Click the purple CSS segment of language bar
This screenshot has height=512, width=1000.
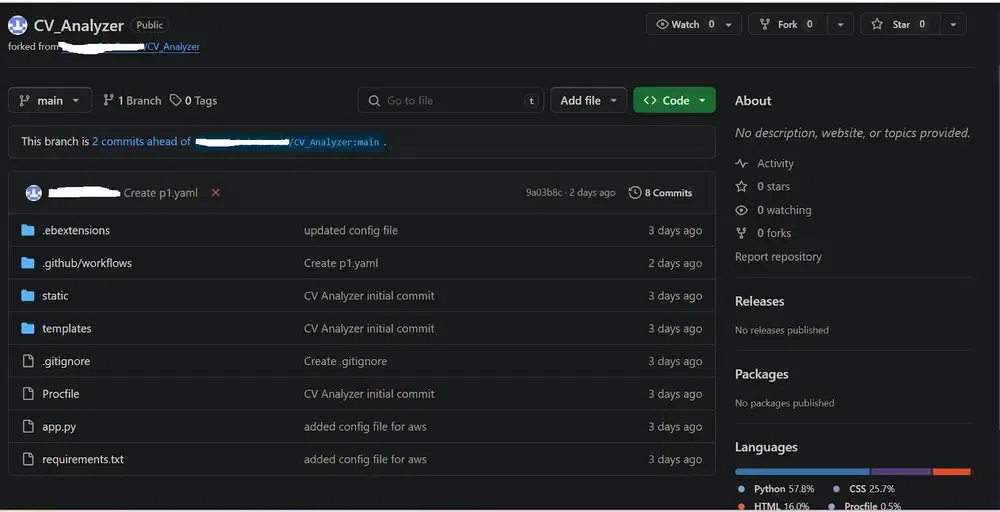pos(902,472)
